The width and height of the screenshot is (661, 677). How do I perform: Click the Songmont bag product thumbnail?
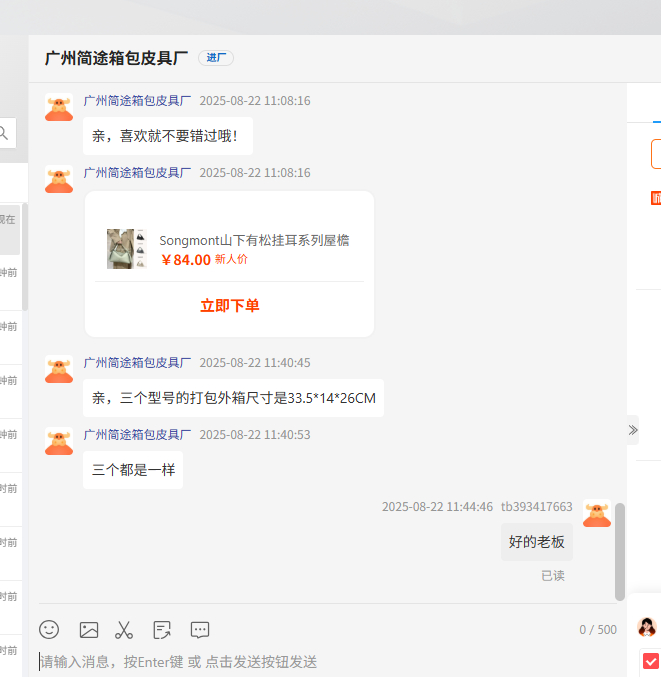pyautogui.click(x=121, y=249)
